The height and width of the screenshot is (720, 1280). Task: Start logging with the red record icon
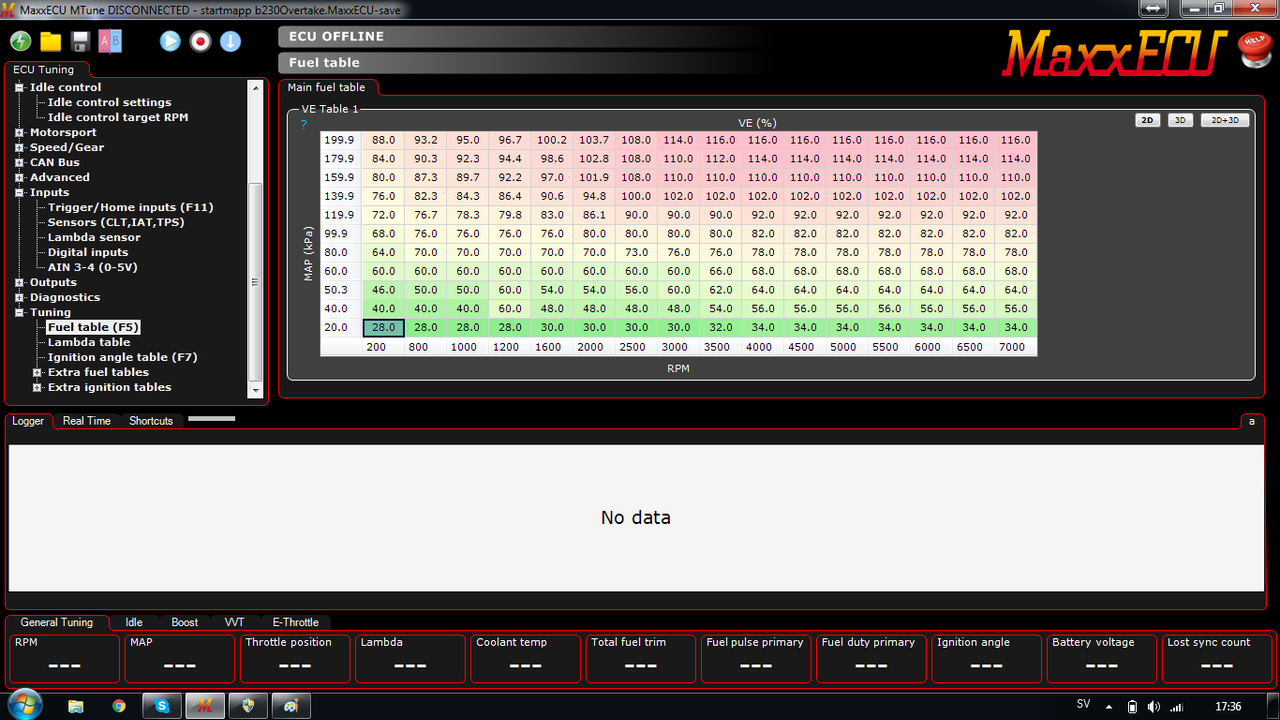point(200,41)
